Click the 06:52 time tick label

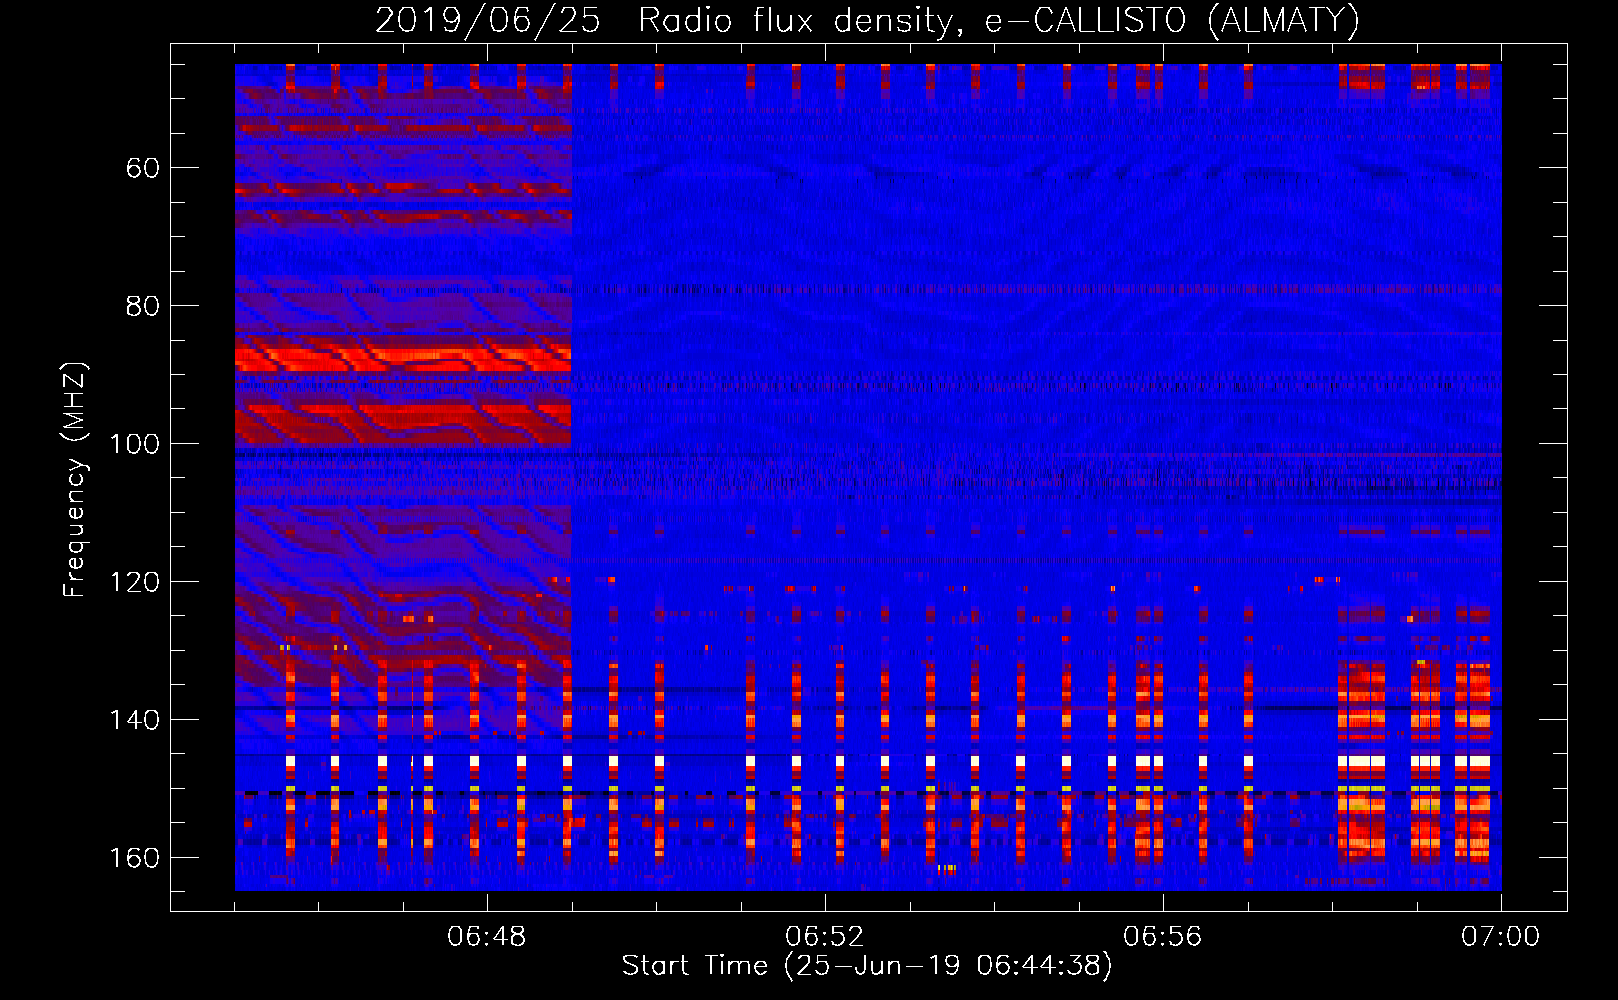(825, 937)
